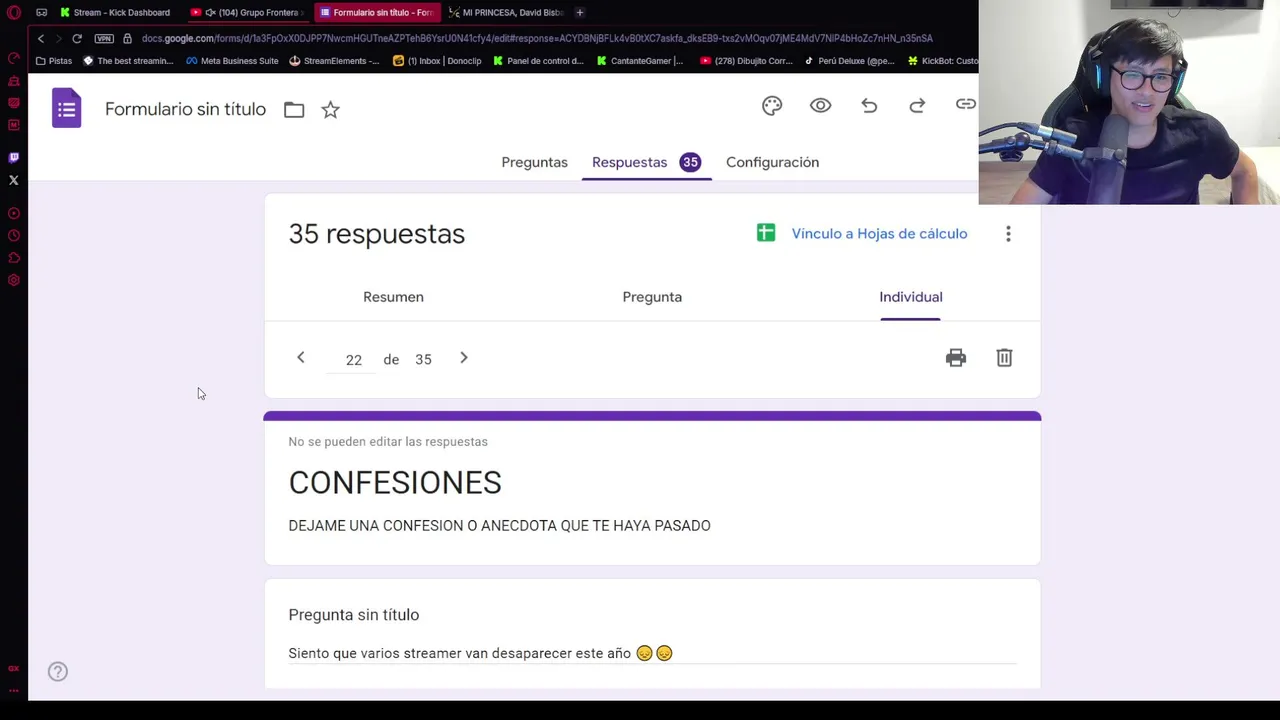Open the Configuración tab
1280x720 pixels.
click(x=772, y=162)
